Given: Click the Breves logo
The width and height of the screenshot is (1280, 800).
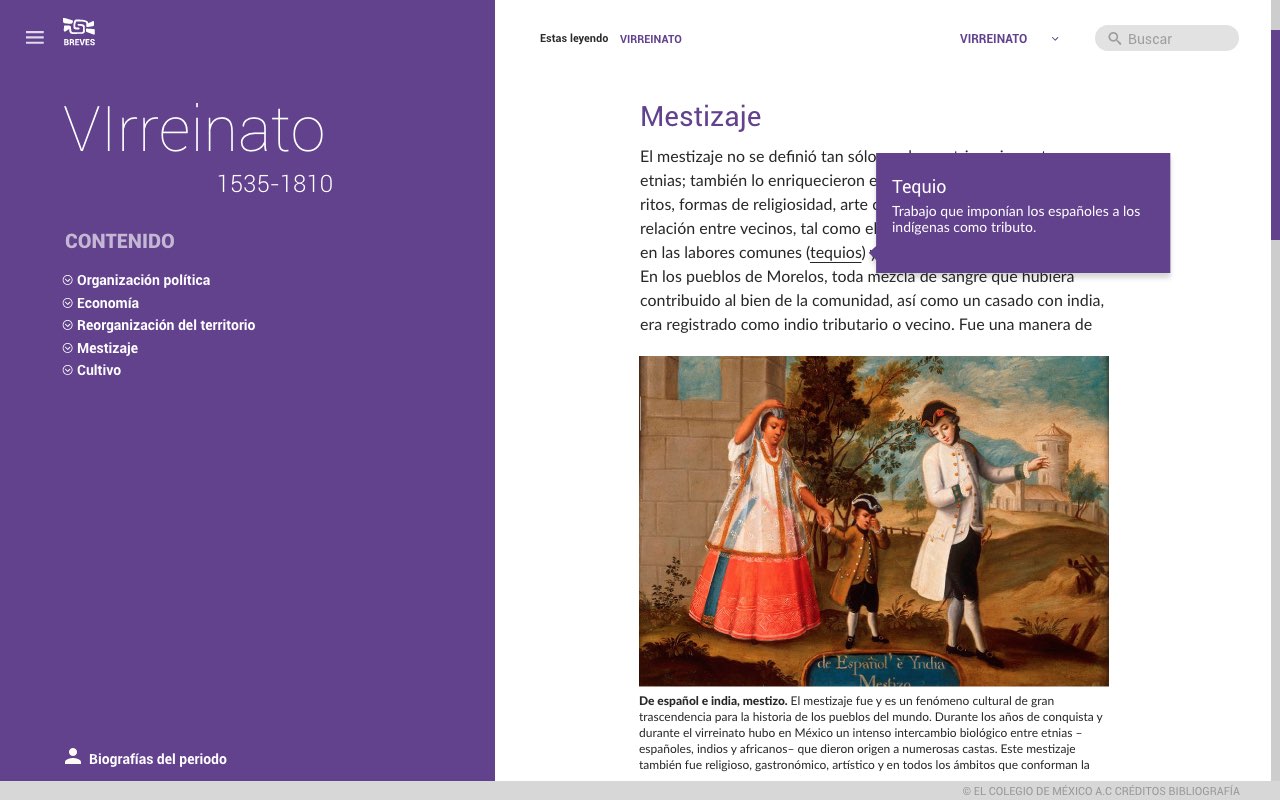Looking at the screenshot, I should coord(79,32).
